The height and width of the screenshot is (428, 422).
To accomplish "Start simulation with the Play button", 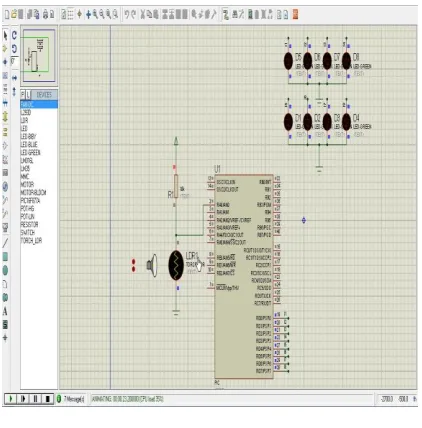I will (x=11, y=399).
